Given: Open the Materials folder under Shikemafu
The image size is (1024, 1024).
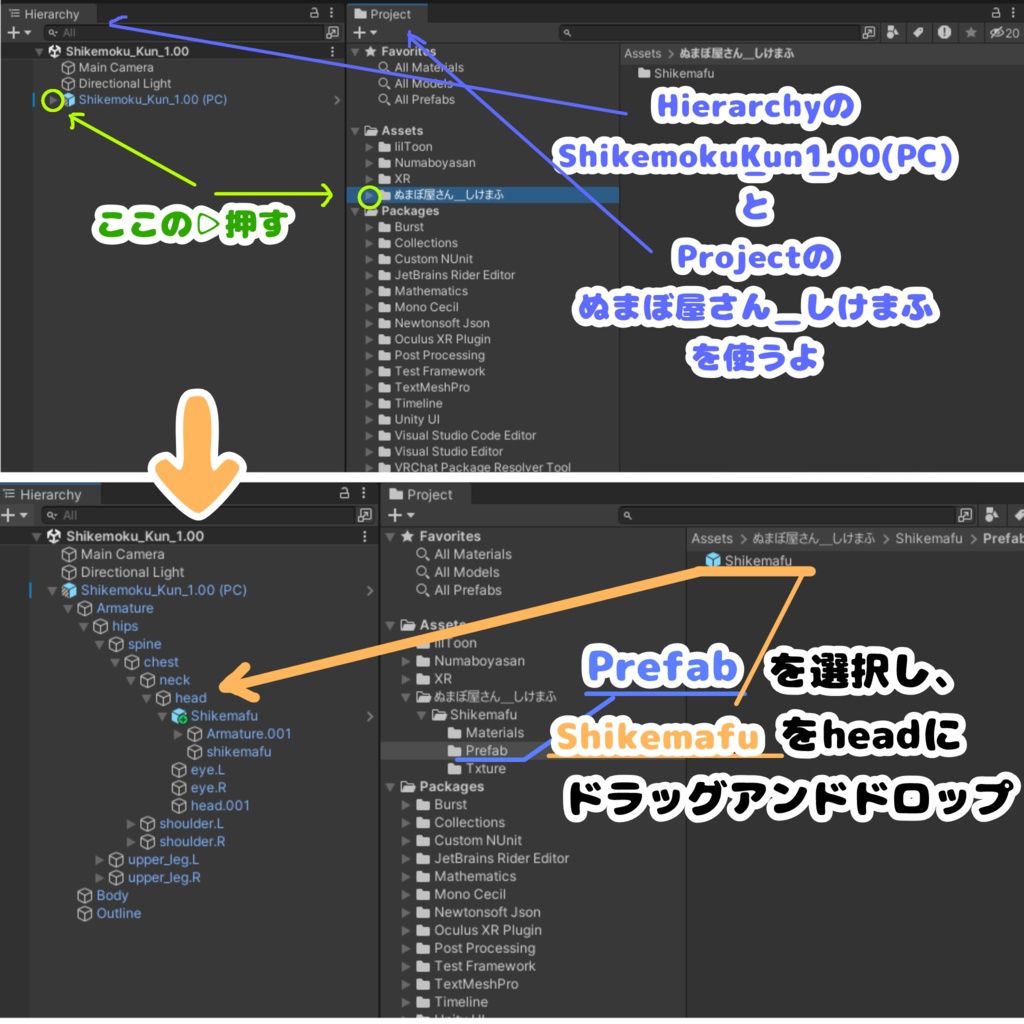Looking at the screenshot, I should point(486,733).
